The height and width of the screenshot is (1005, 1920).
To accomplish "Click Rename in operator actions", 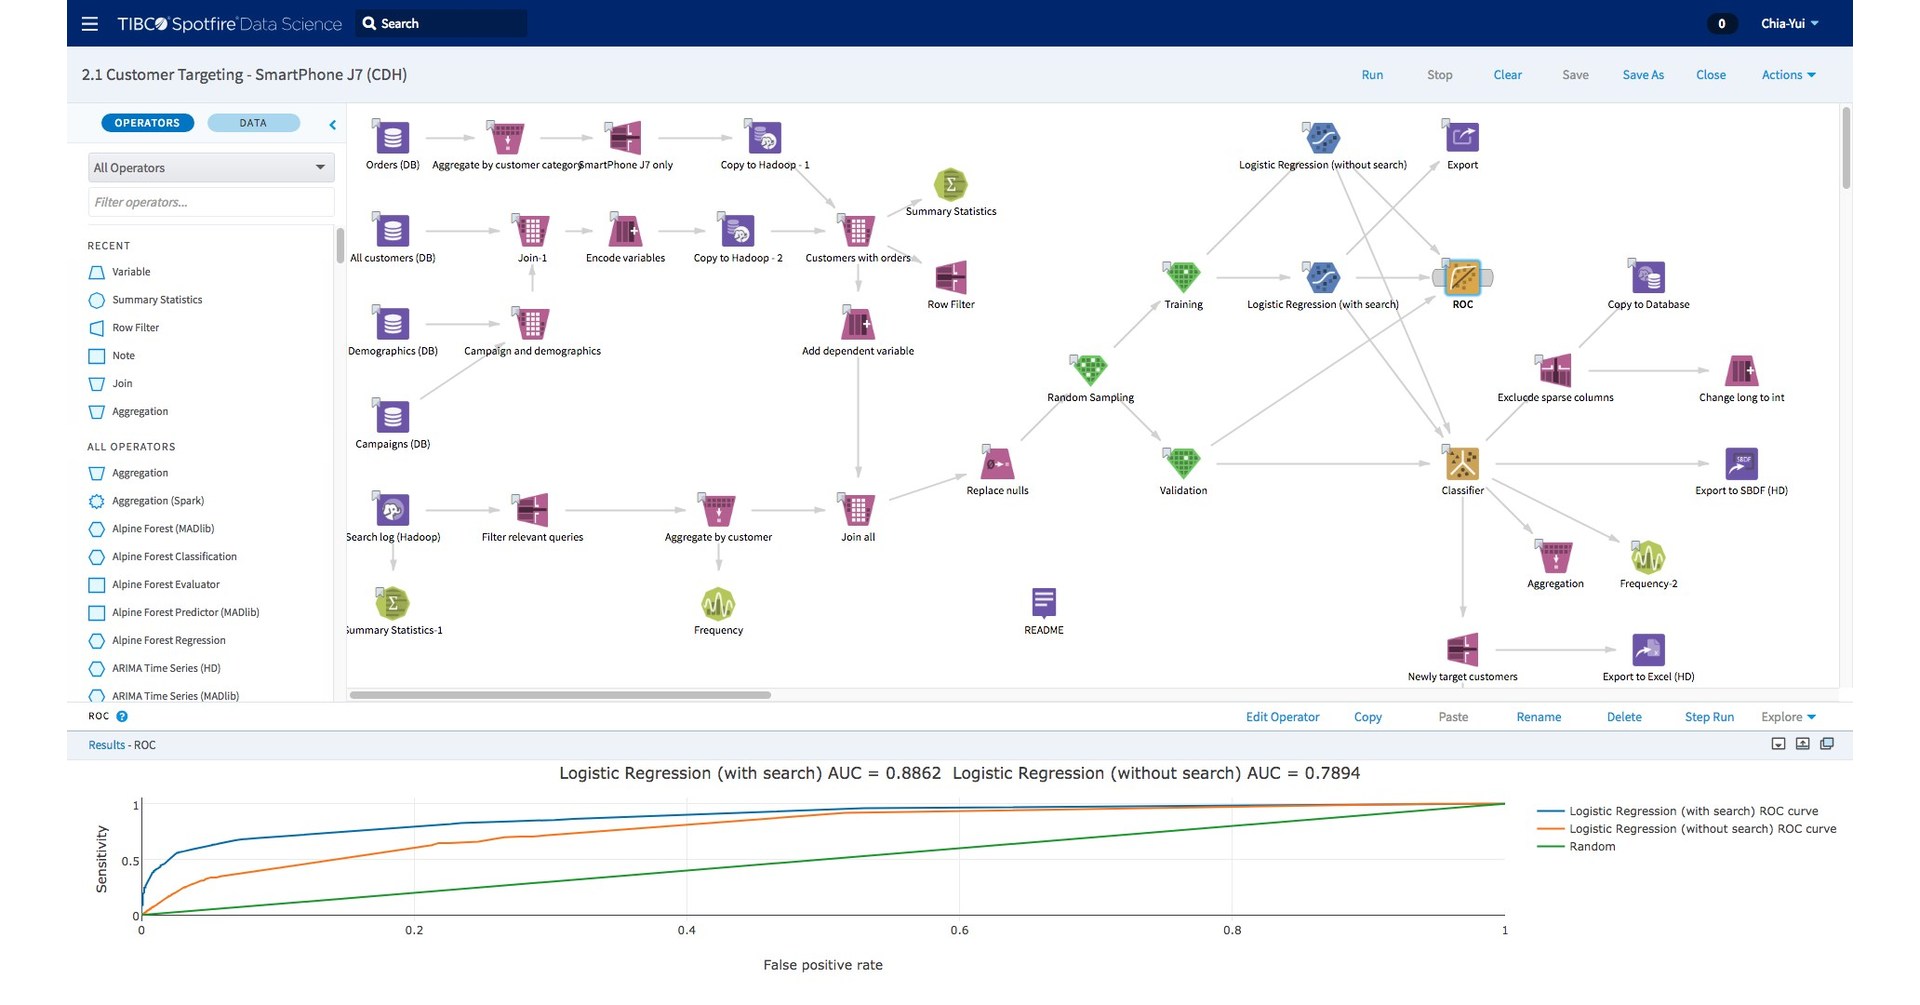I will pos(1538,717).
